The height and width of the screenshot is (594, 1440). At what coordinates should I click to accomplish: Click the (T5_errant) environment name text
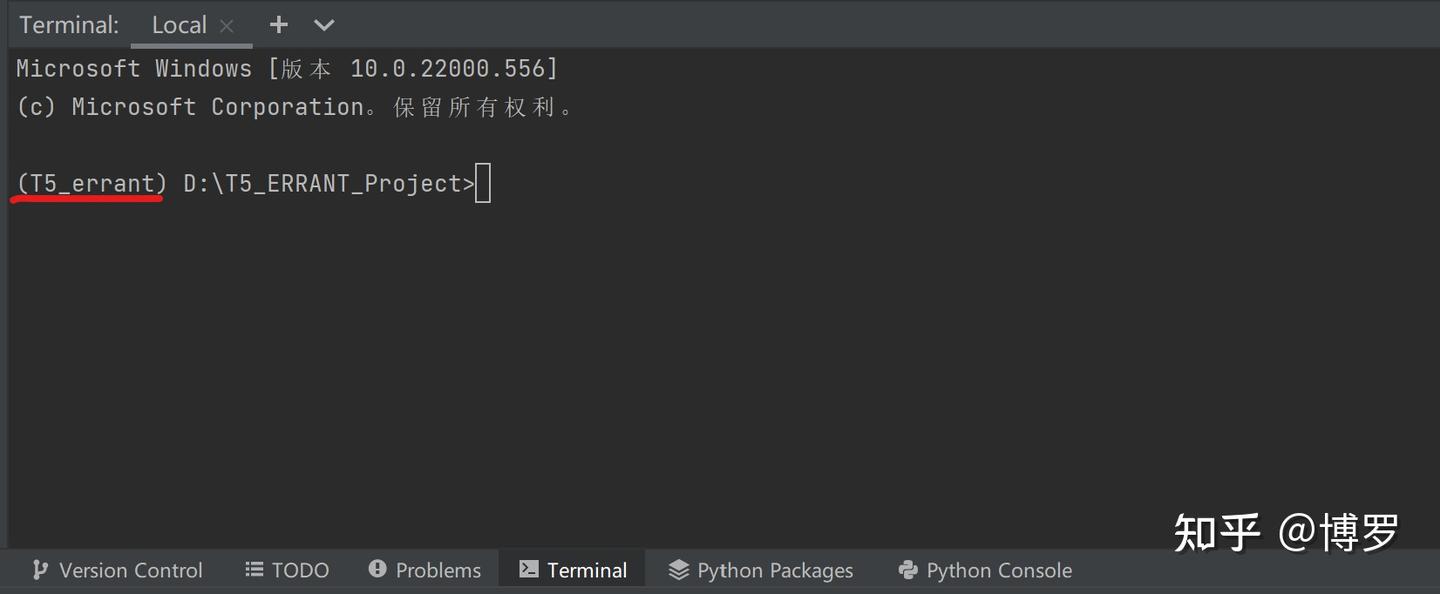92,184
